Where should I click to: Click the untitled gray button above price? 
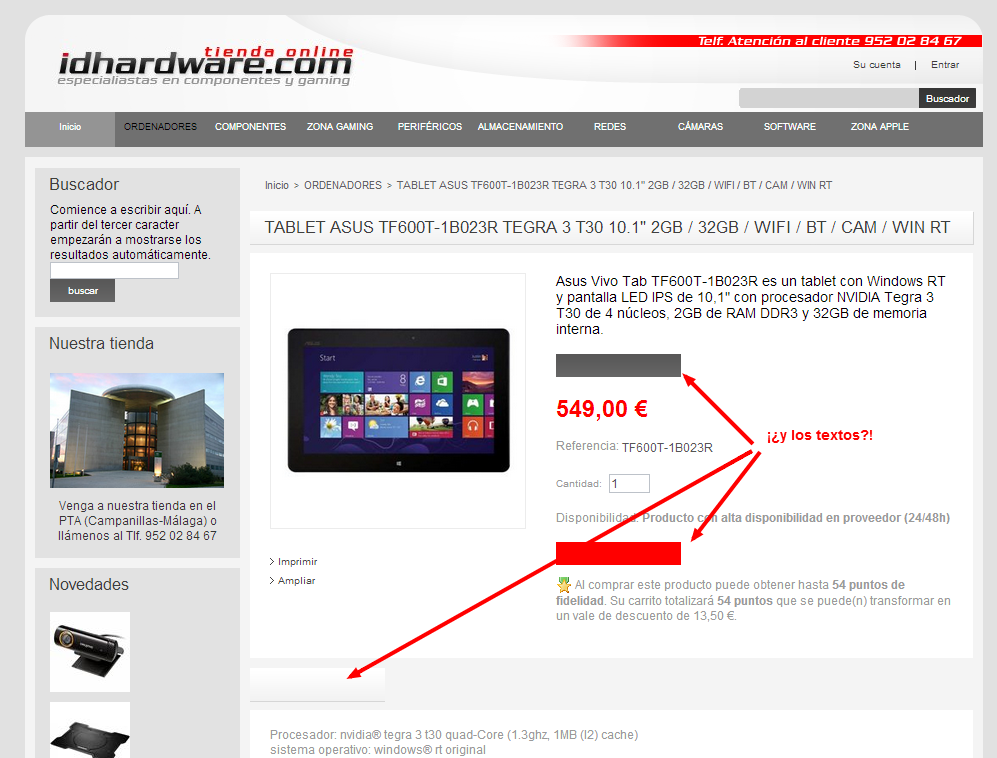click(x=618, y=366)
